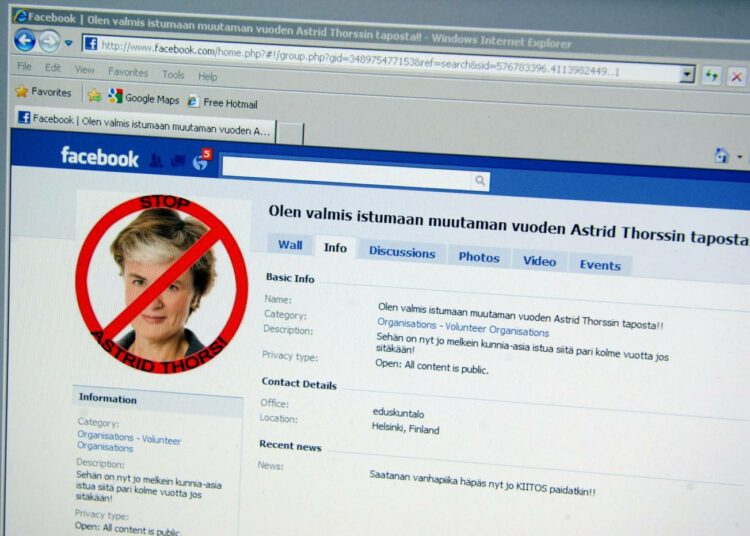Stop loading with the red X icon
The height and width of the screenshot is (536, 750).
[737, 76]
